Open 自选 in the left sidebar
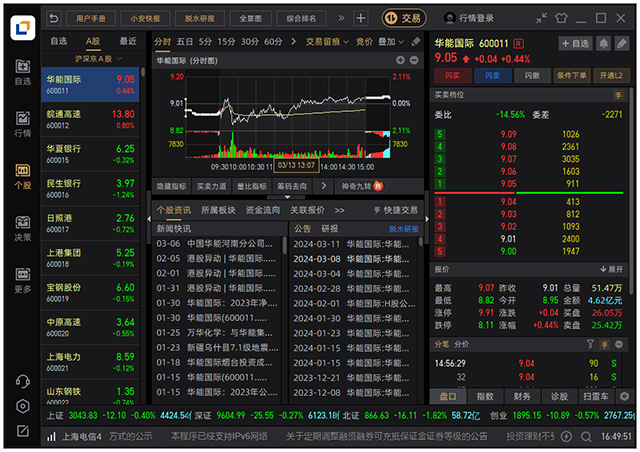Viewport: 640px width, 452px height. pos(23,72)
